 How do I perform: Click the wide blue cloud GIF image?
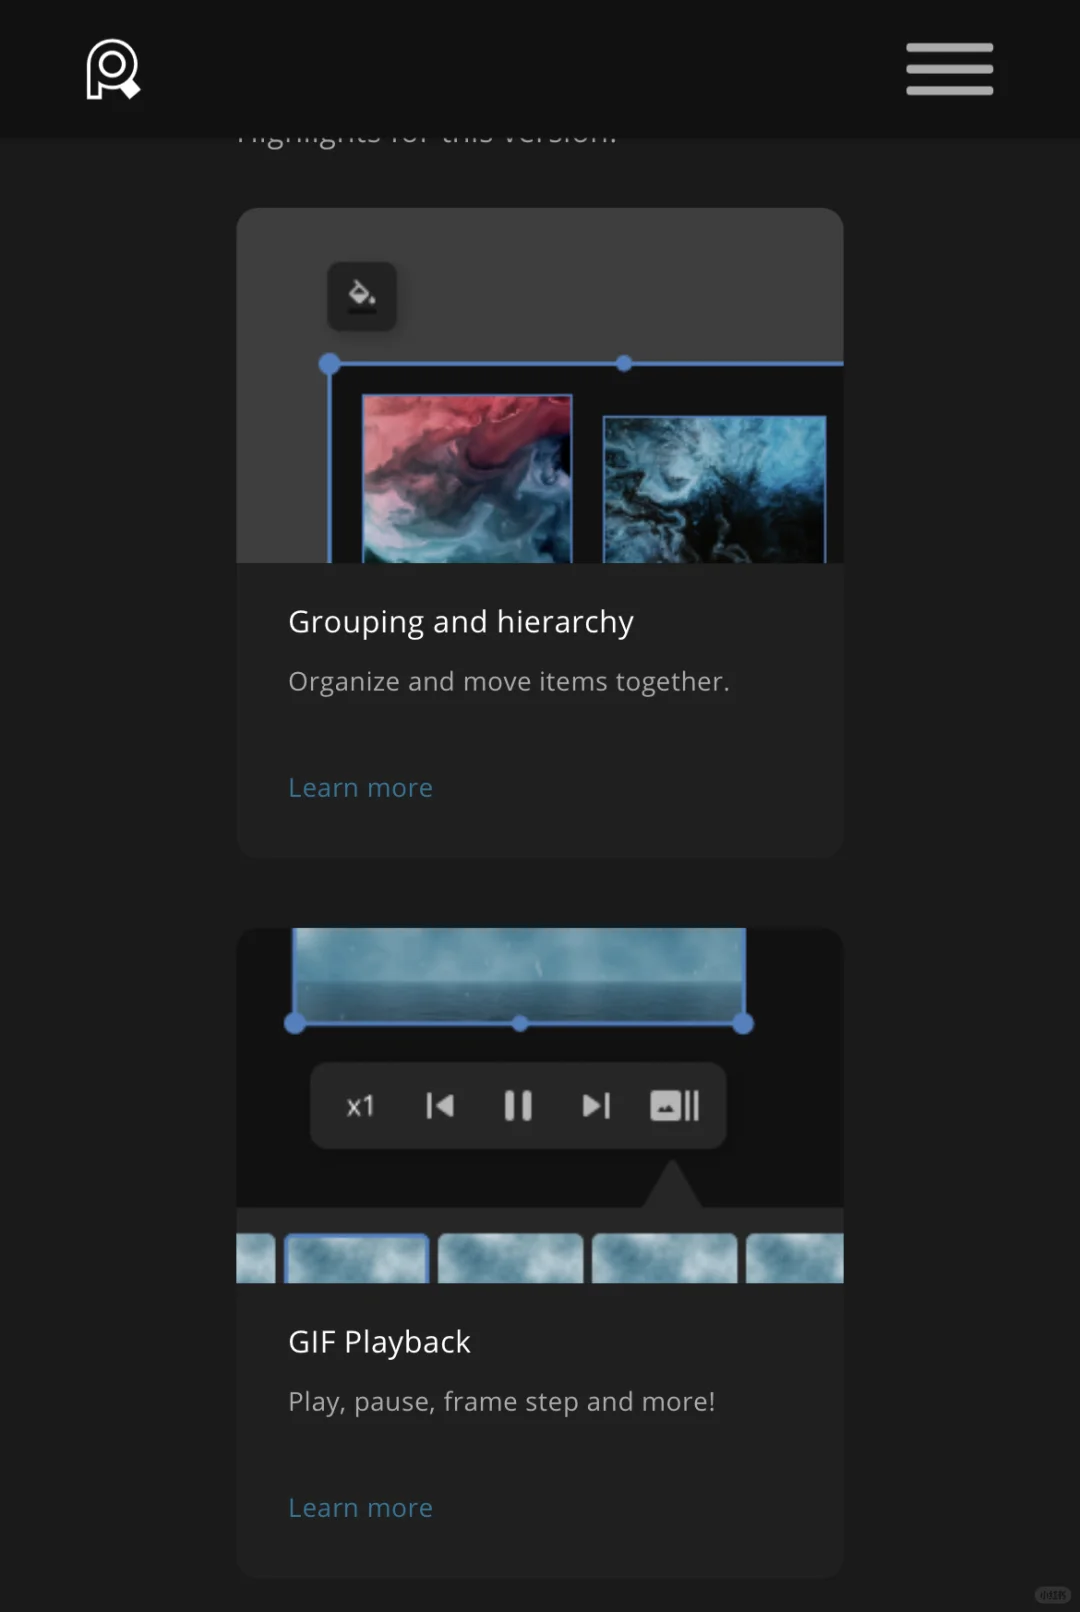(519, 975)
